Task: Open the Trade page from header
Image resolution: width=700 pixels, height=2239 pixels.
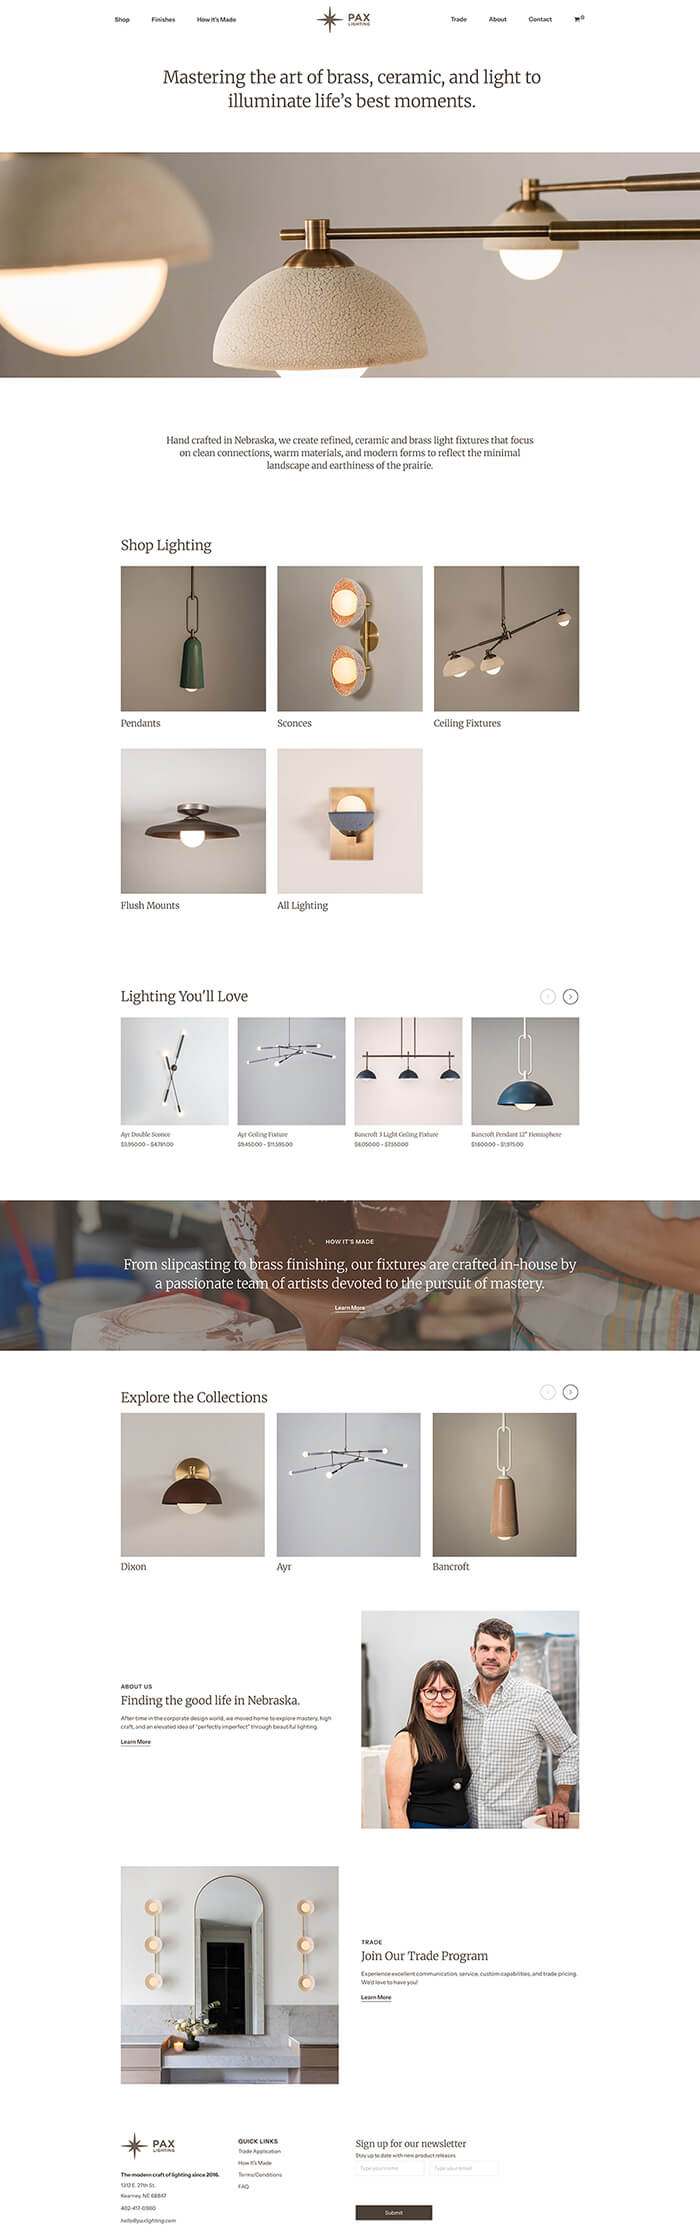Action: click(458, 19)
